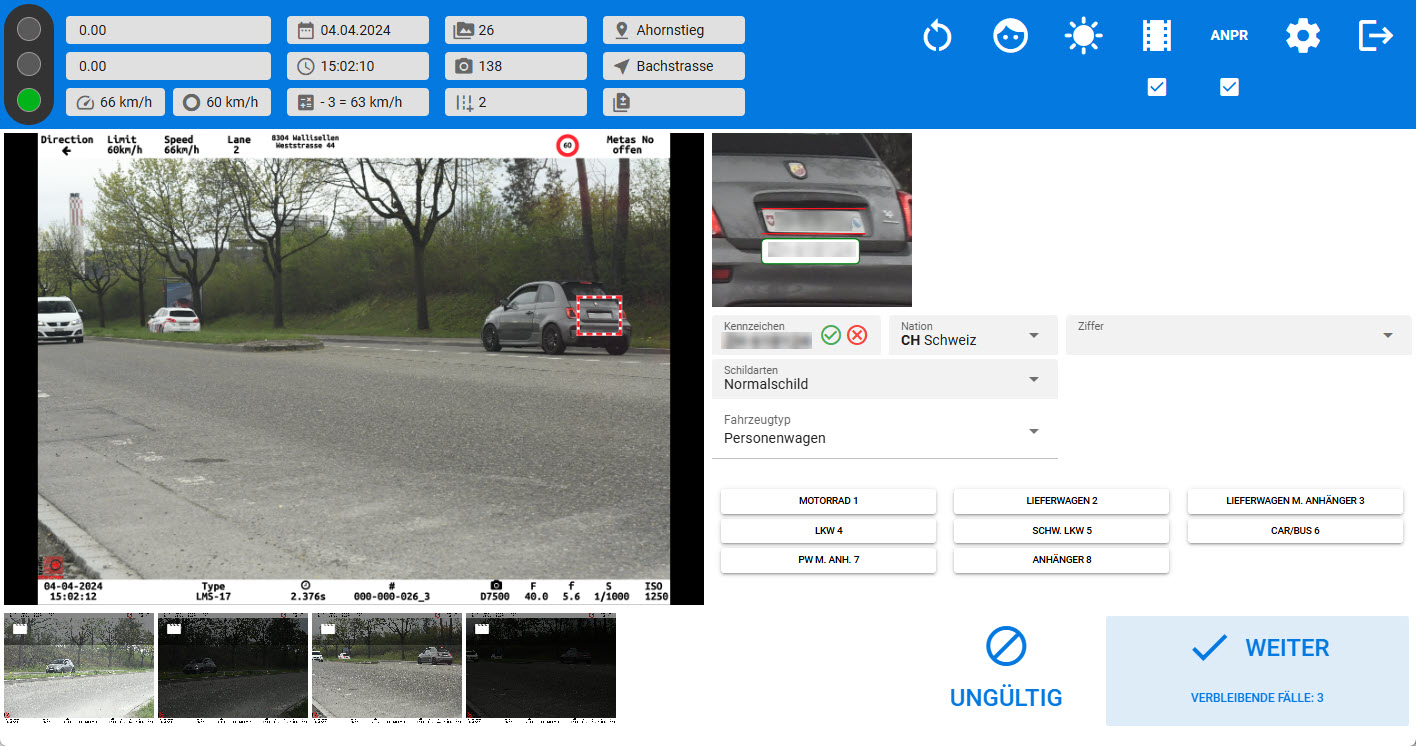
Task: Open the brightness sun icon
Action: click(x=1083, y=36)
